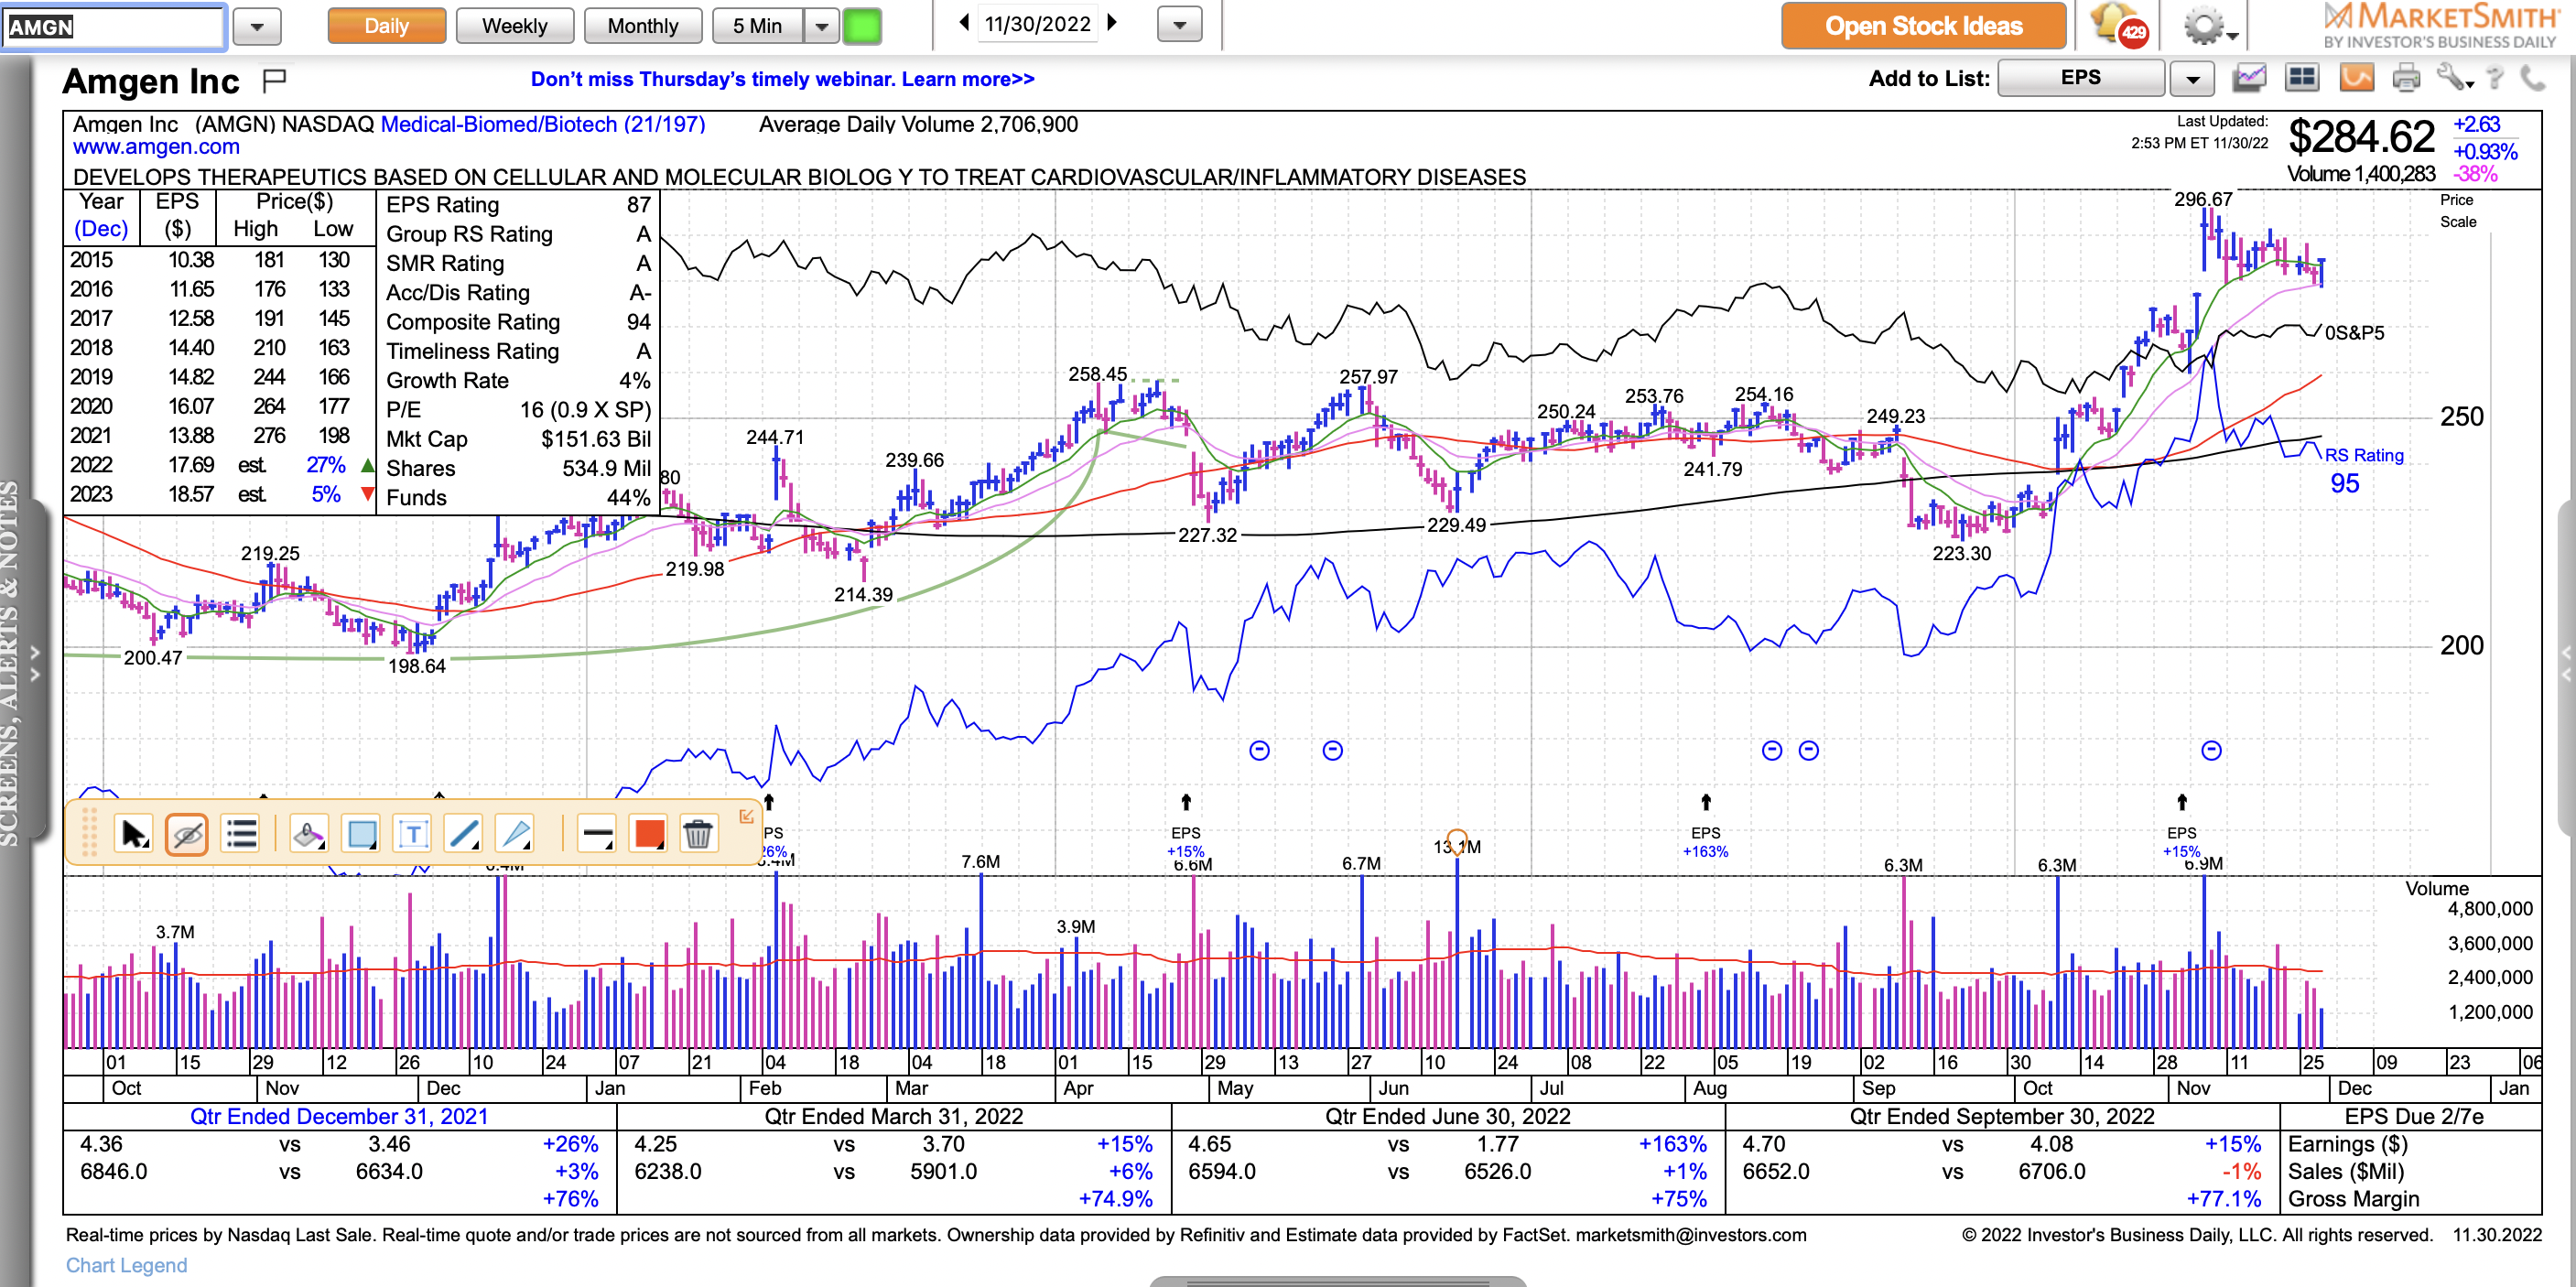Screen dimensions: 2576x1287
Task: Open the Chart Legend link
Action: coord(126,1265)
